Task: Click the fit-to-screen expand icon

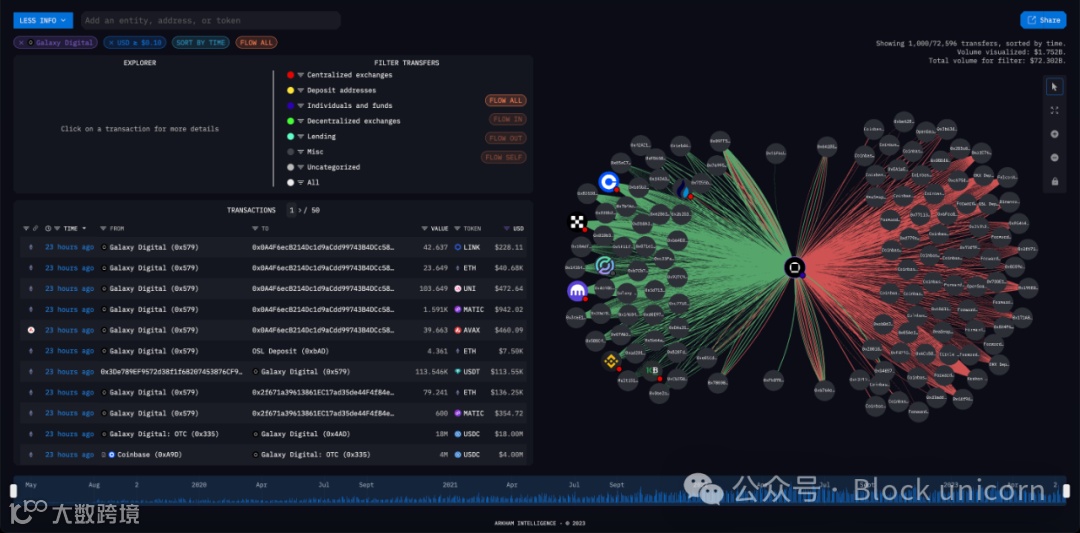Action: [1055, 110]
